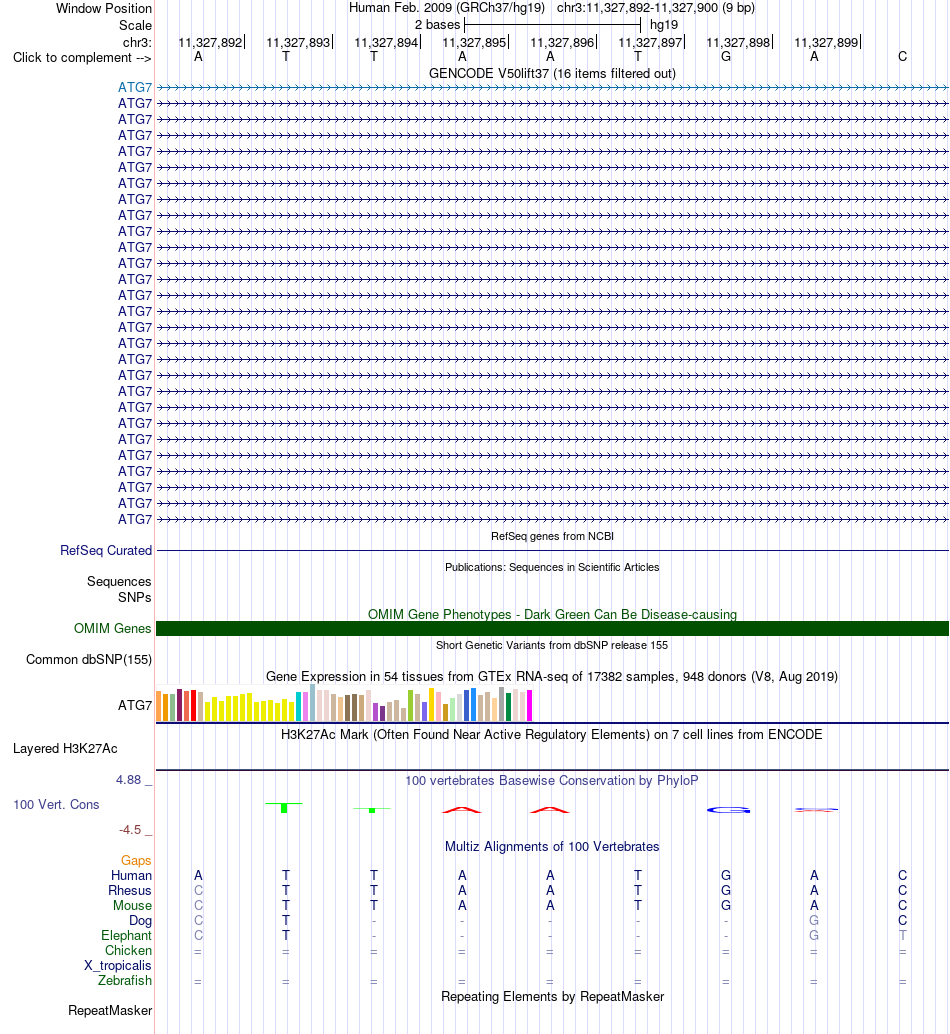Screen dimensions: 950x1034
Task: Click the 'Layered H3K27Ac' track label
Action: (65, 748)
